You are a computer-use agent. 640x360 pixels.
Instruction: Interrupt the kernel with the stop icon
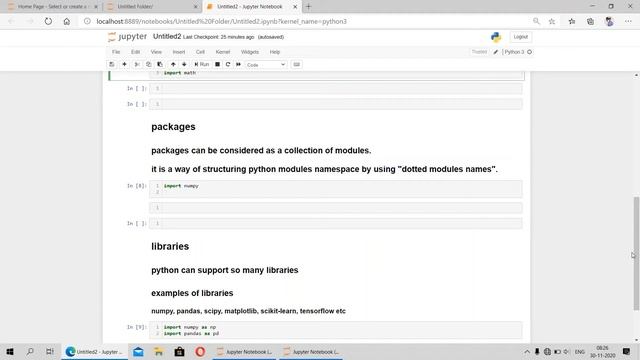pyautogui.click(x=218, y=64)
